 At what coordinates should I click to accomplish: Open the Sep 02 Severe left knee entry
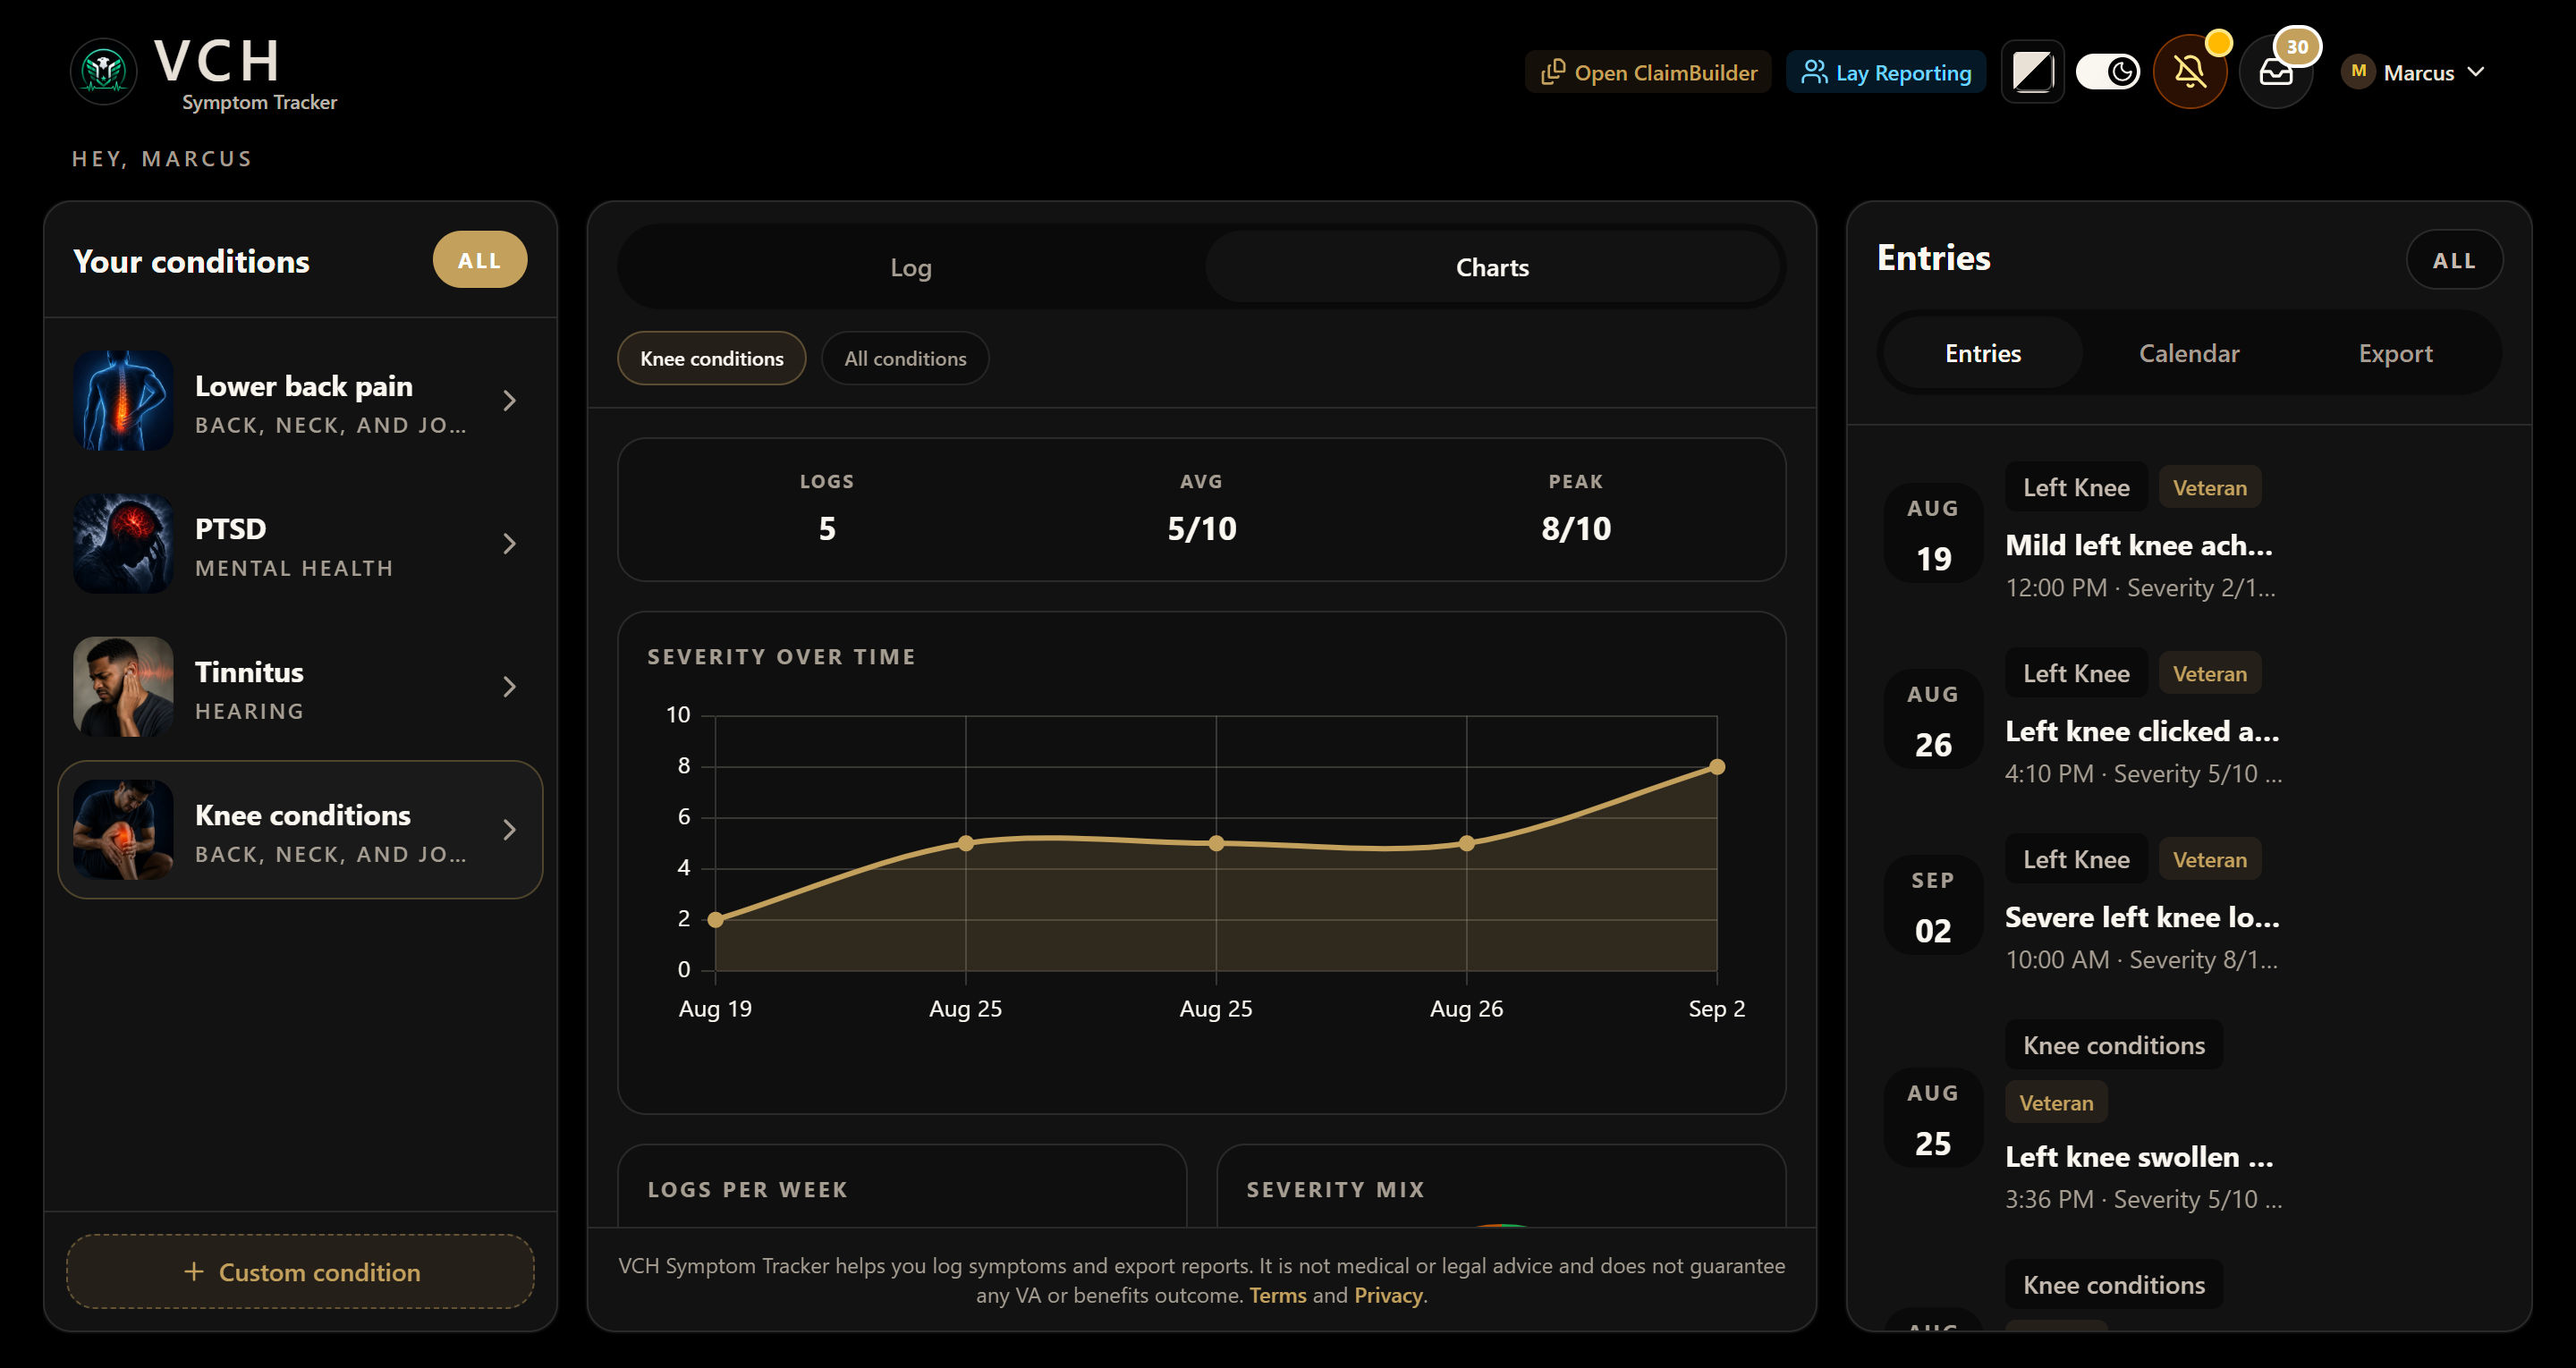[x=2190, y=905]
